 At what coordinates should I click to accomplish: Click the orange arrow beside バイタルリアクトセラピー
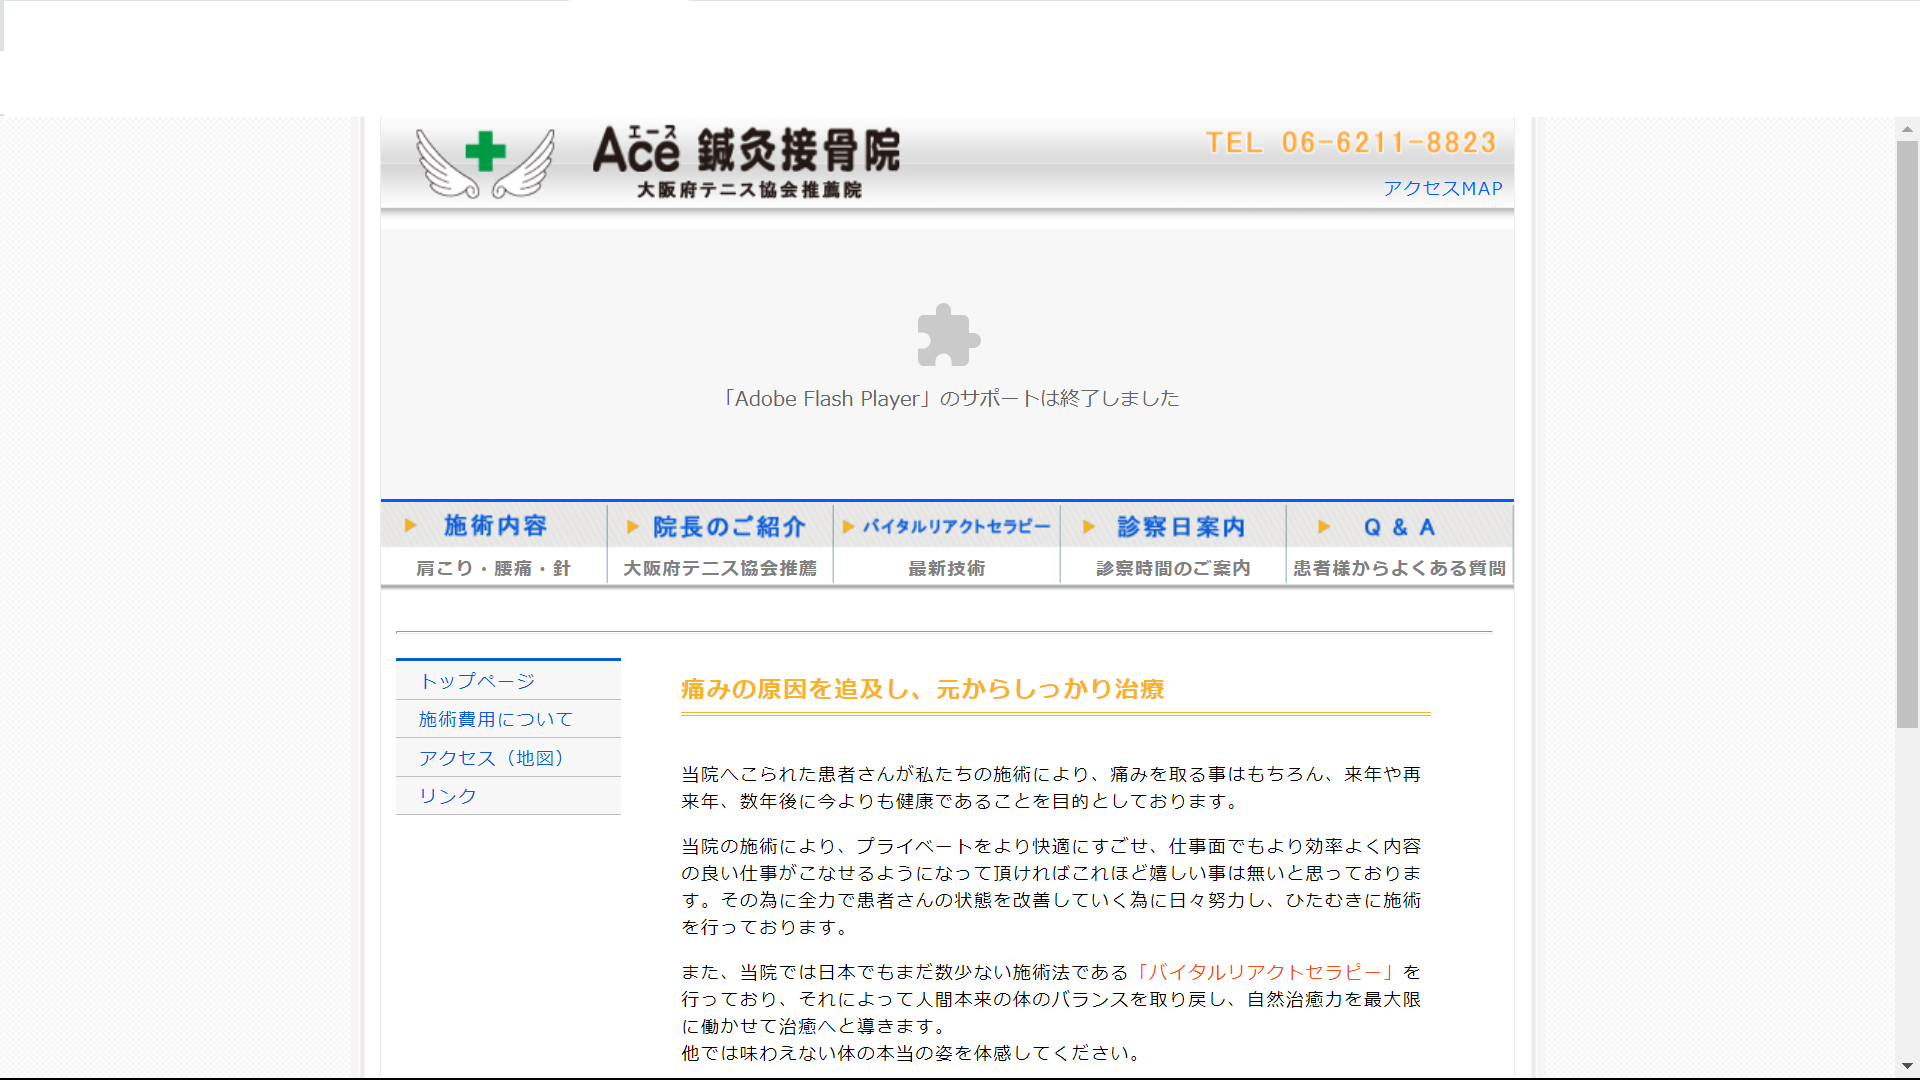click(x=848, y=527)
